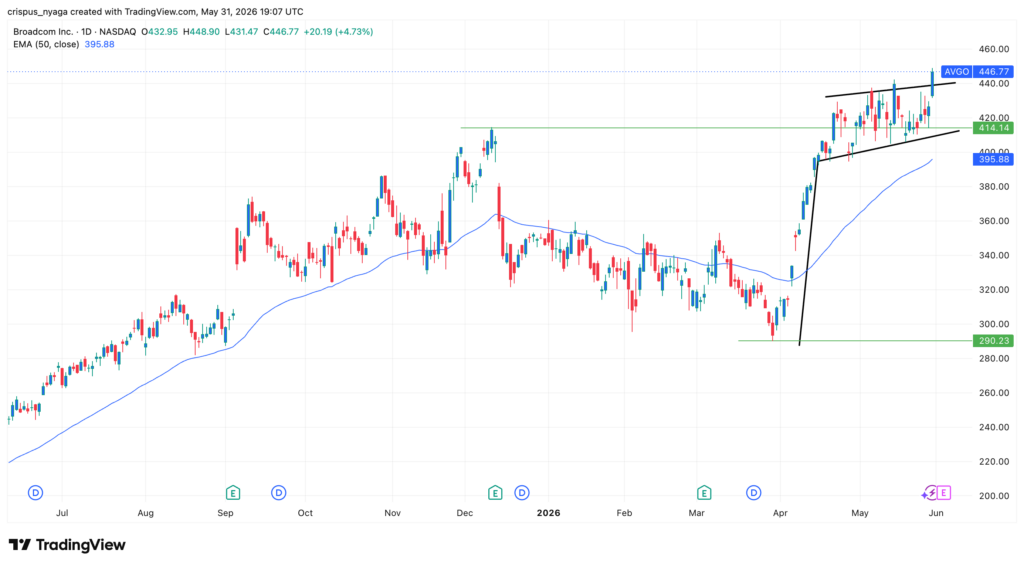Image resolution: width=1024 pixels, height=567 pixels.
Task: Click the low value L431.47
Action: point(242,31)
